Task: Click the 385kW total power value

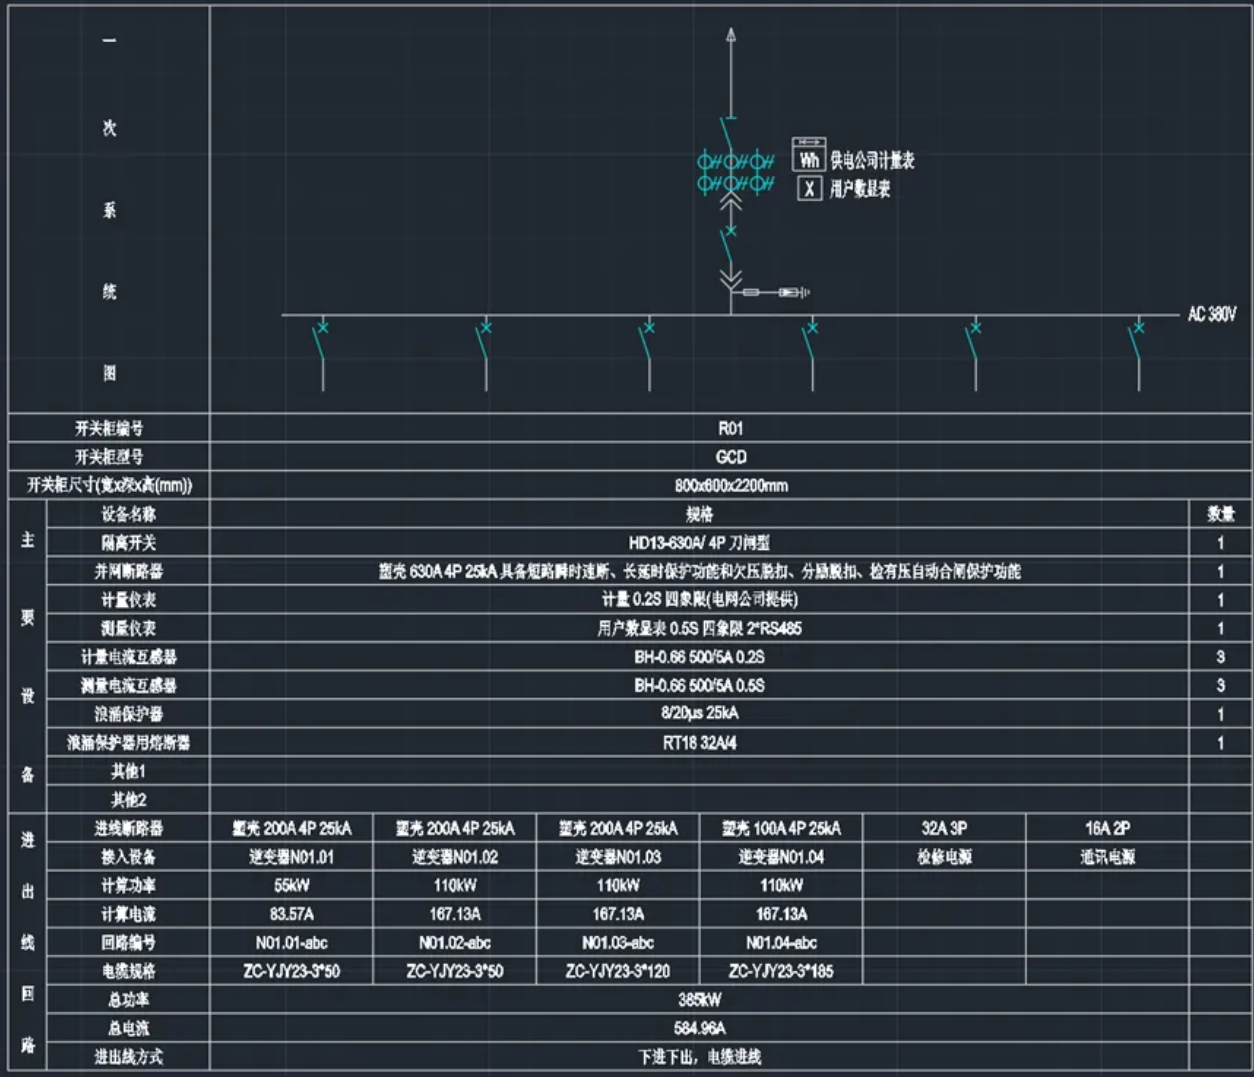Action: [x=699, y=1000]
